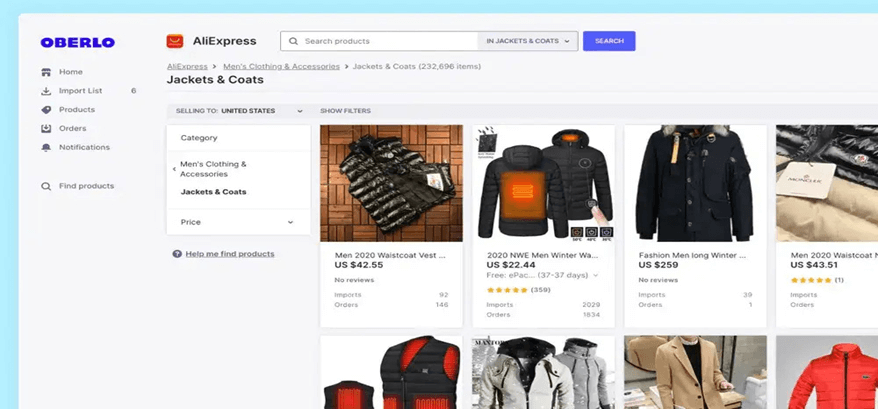Open Help me find products link
The height and width of the screenshot is (409, 878).
coord(229,254)
